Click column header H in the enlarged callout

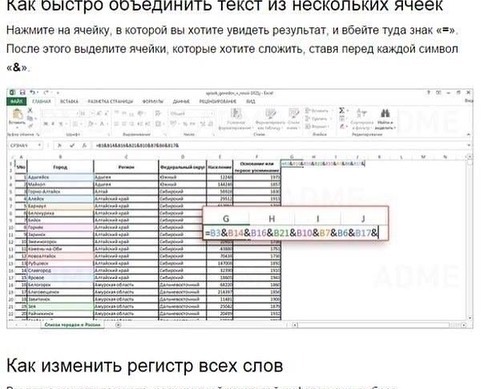(272, 219)
